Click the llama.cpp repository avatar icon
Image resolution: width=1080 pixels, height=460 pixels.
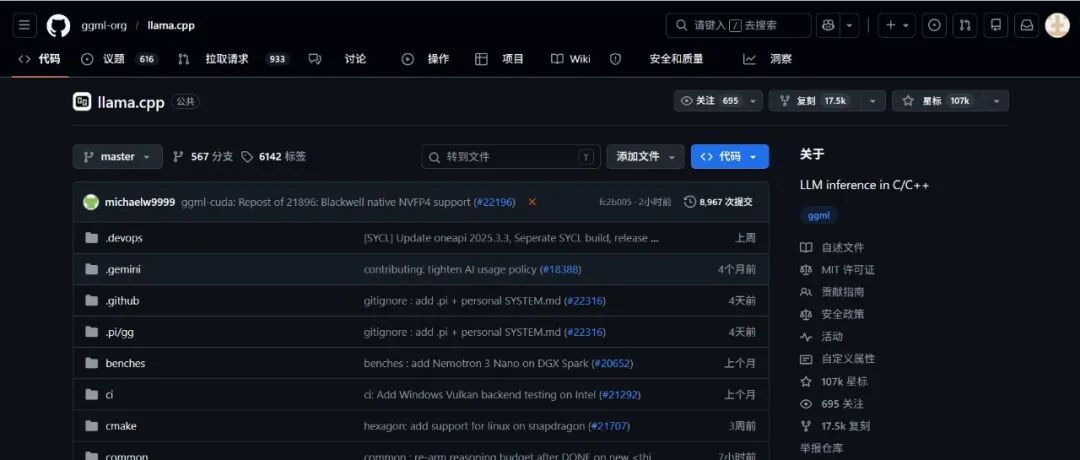pos(82,101)
